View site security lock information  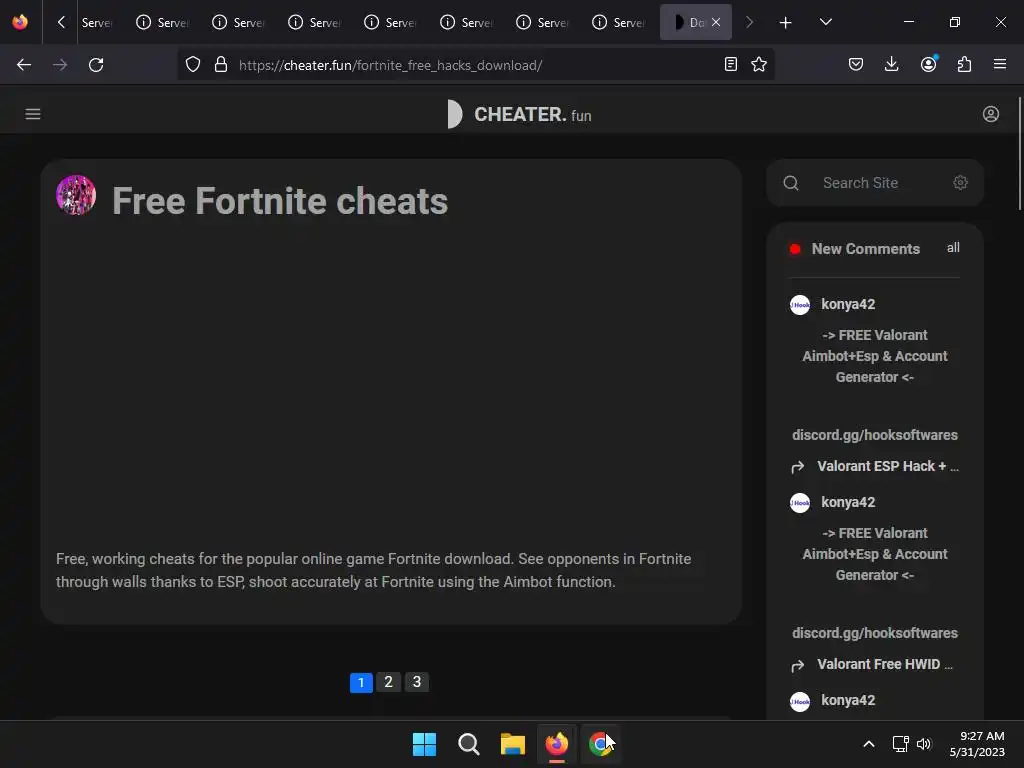pos(221,65)
